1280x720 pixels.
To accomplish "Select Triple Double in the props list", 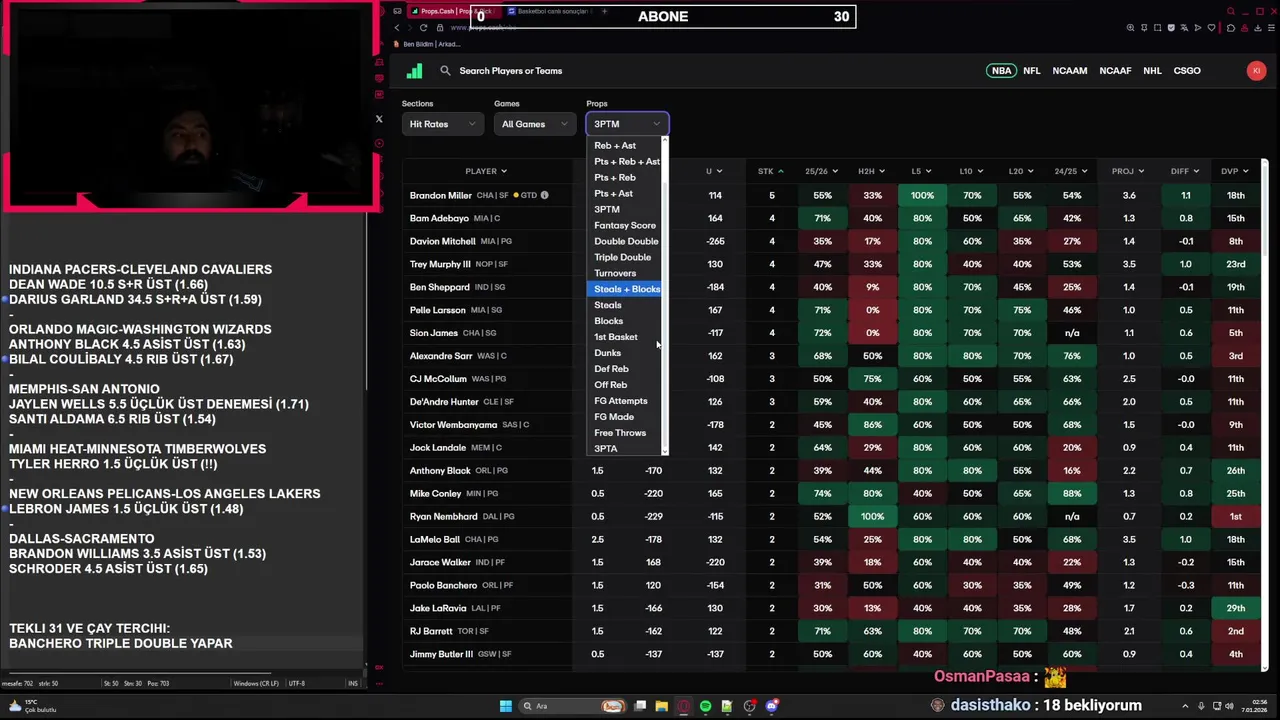I will coord(625,257).
